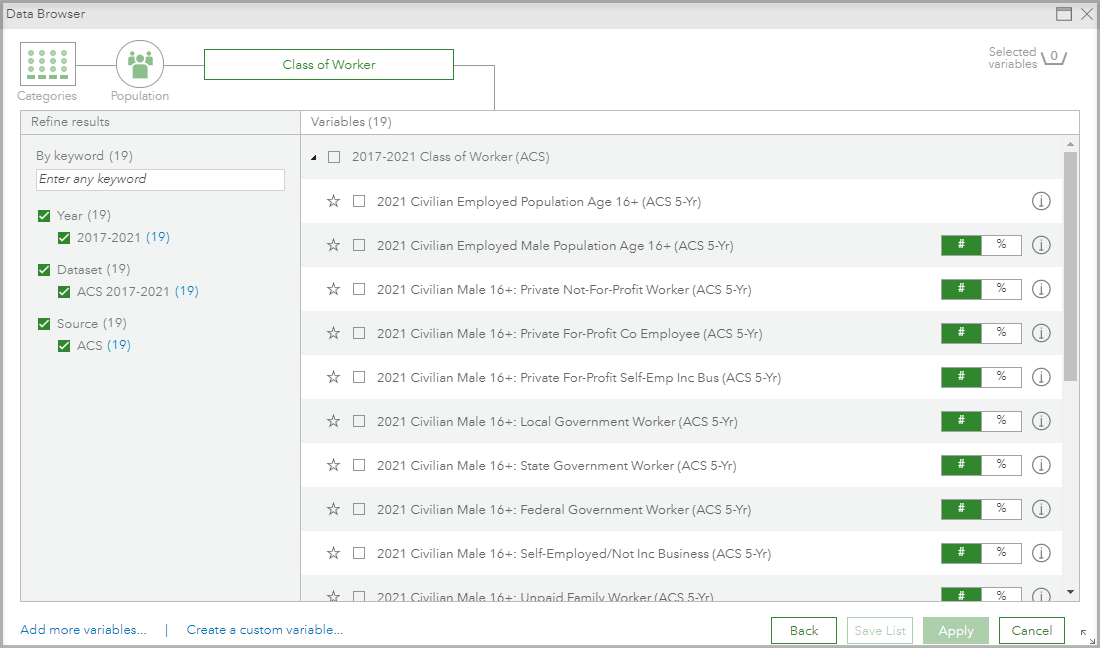The height and width of the screenshot is (648, 1100).
Task: Select the Population category icon
Action: (x=139, y=63)
